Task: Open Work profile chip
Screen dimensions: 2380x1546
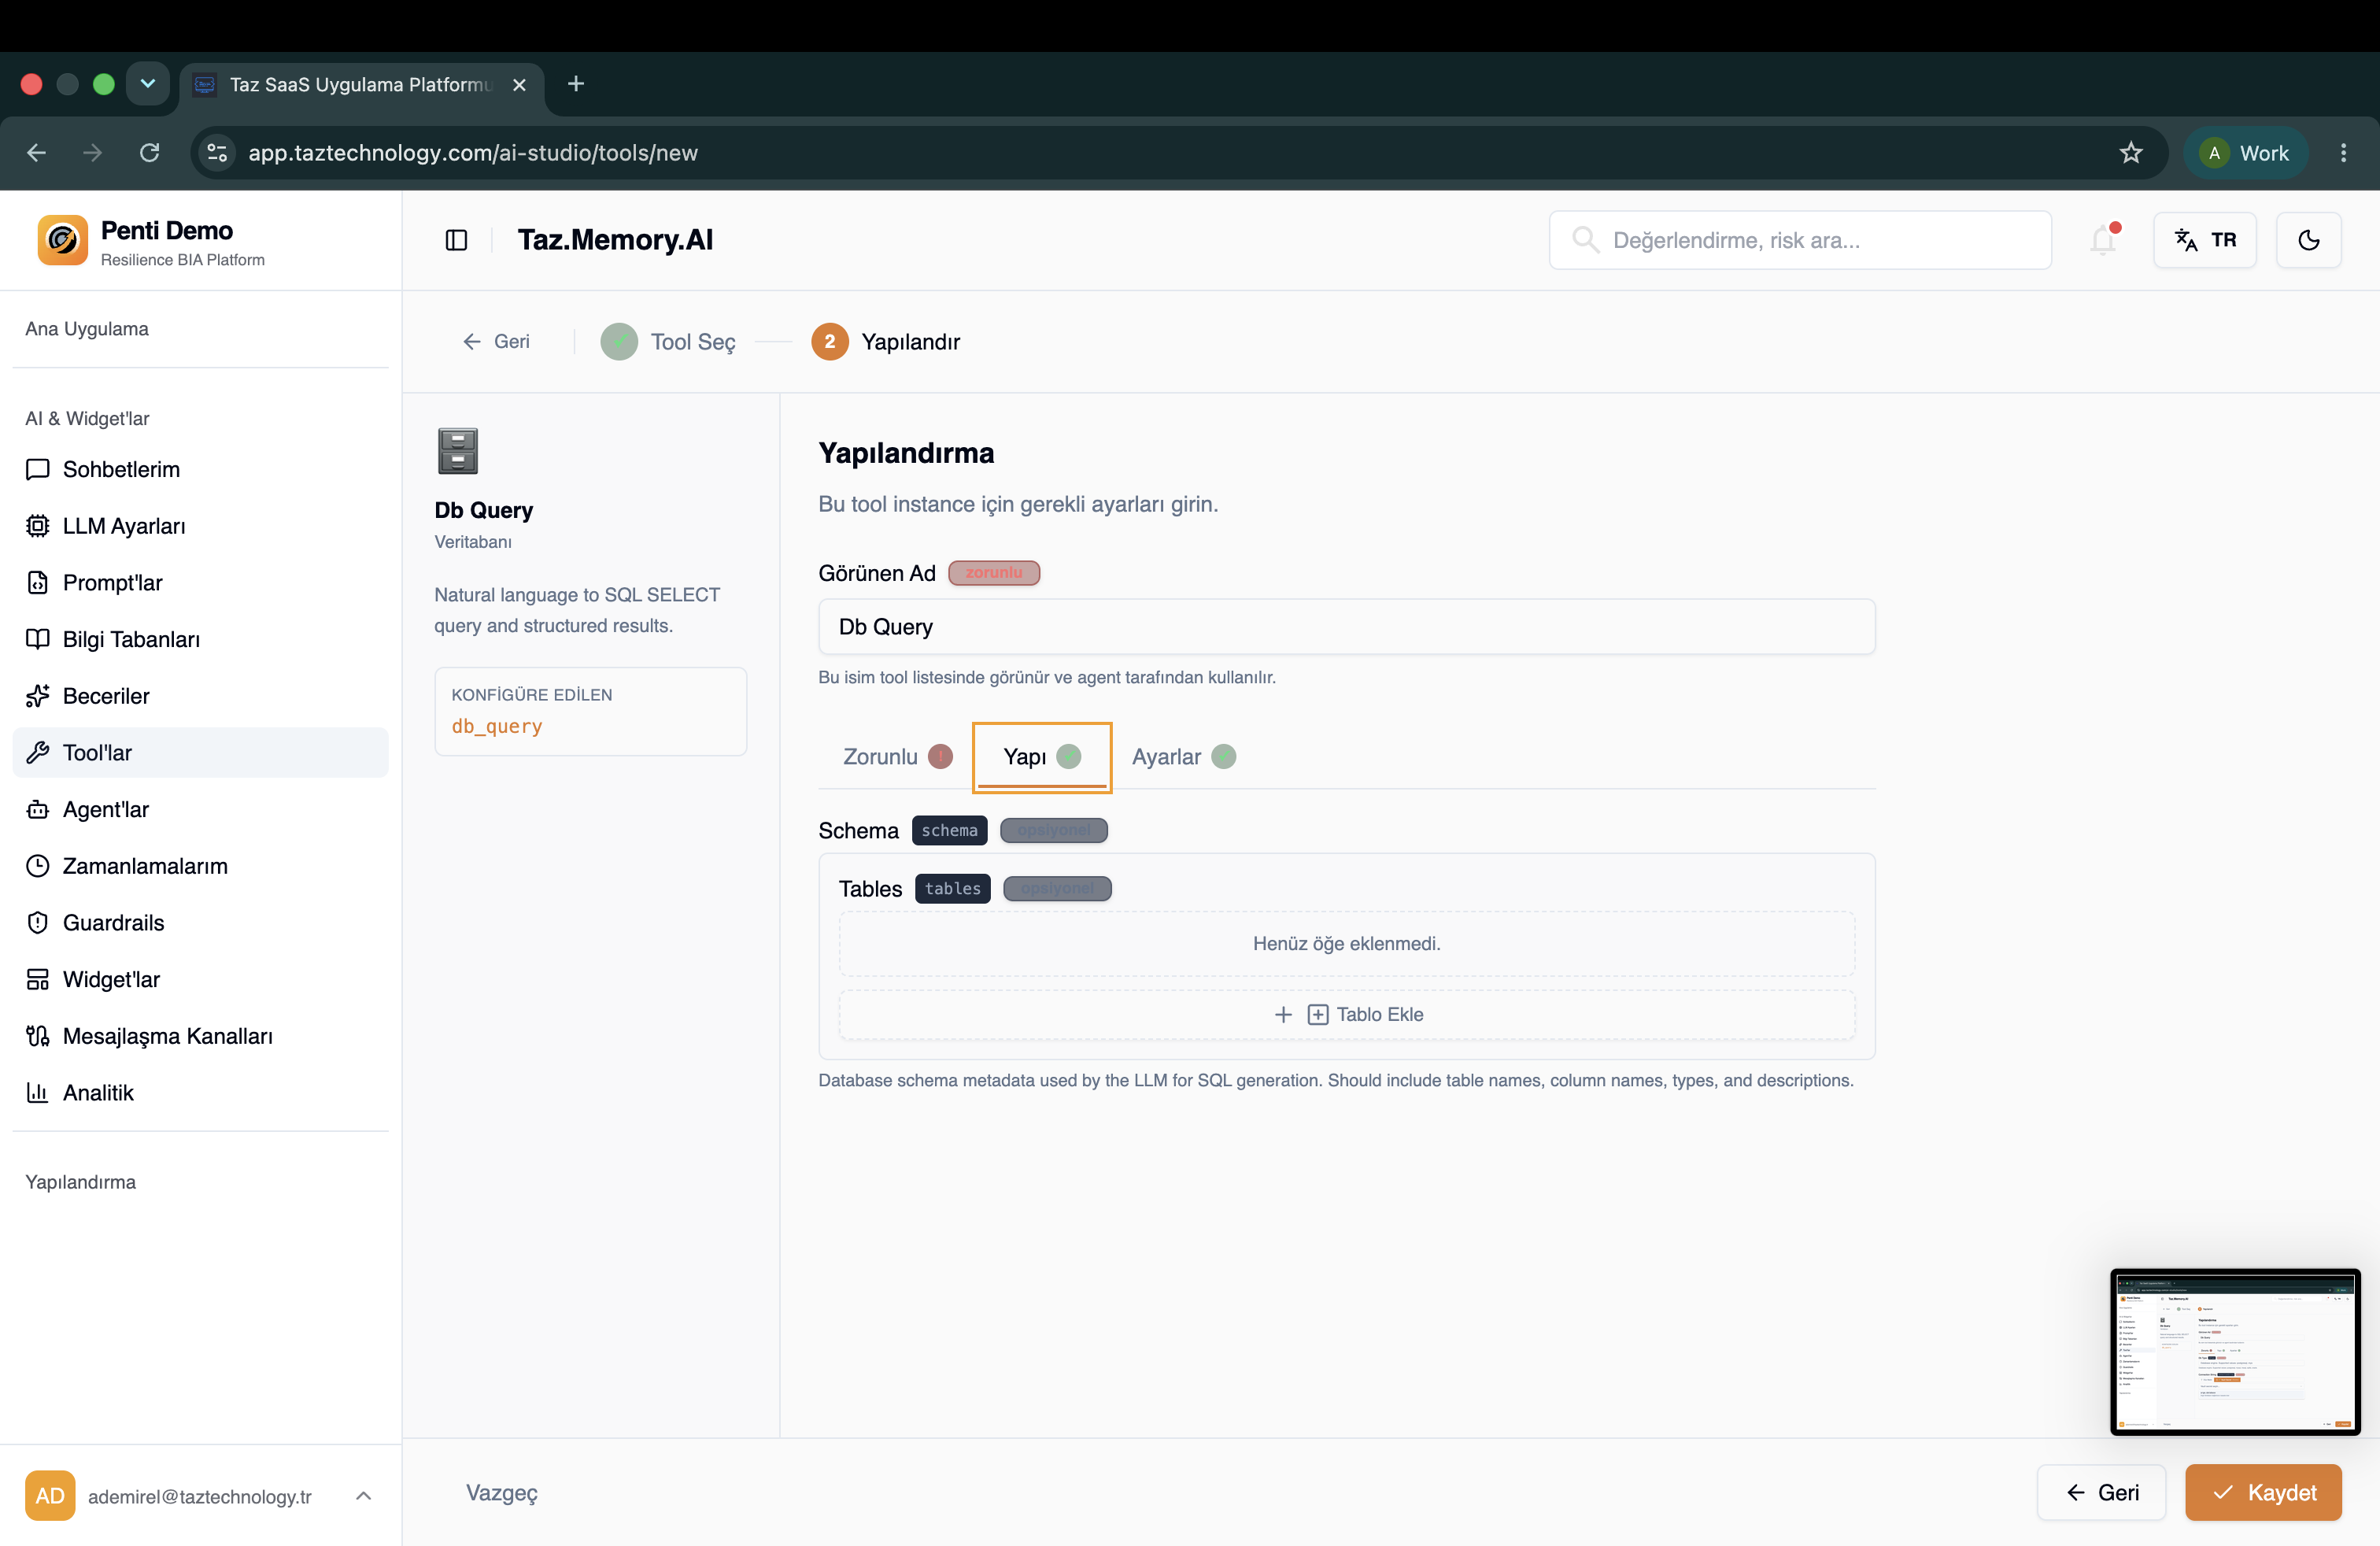Action: click(x=2245, y=153)
